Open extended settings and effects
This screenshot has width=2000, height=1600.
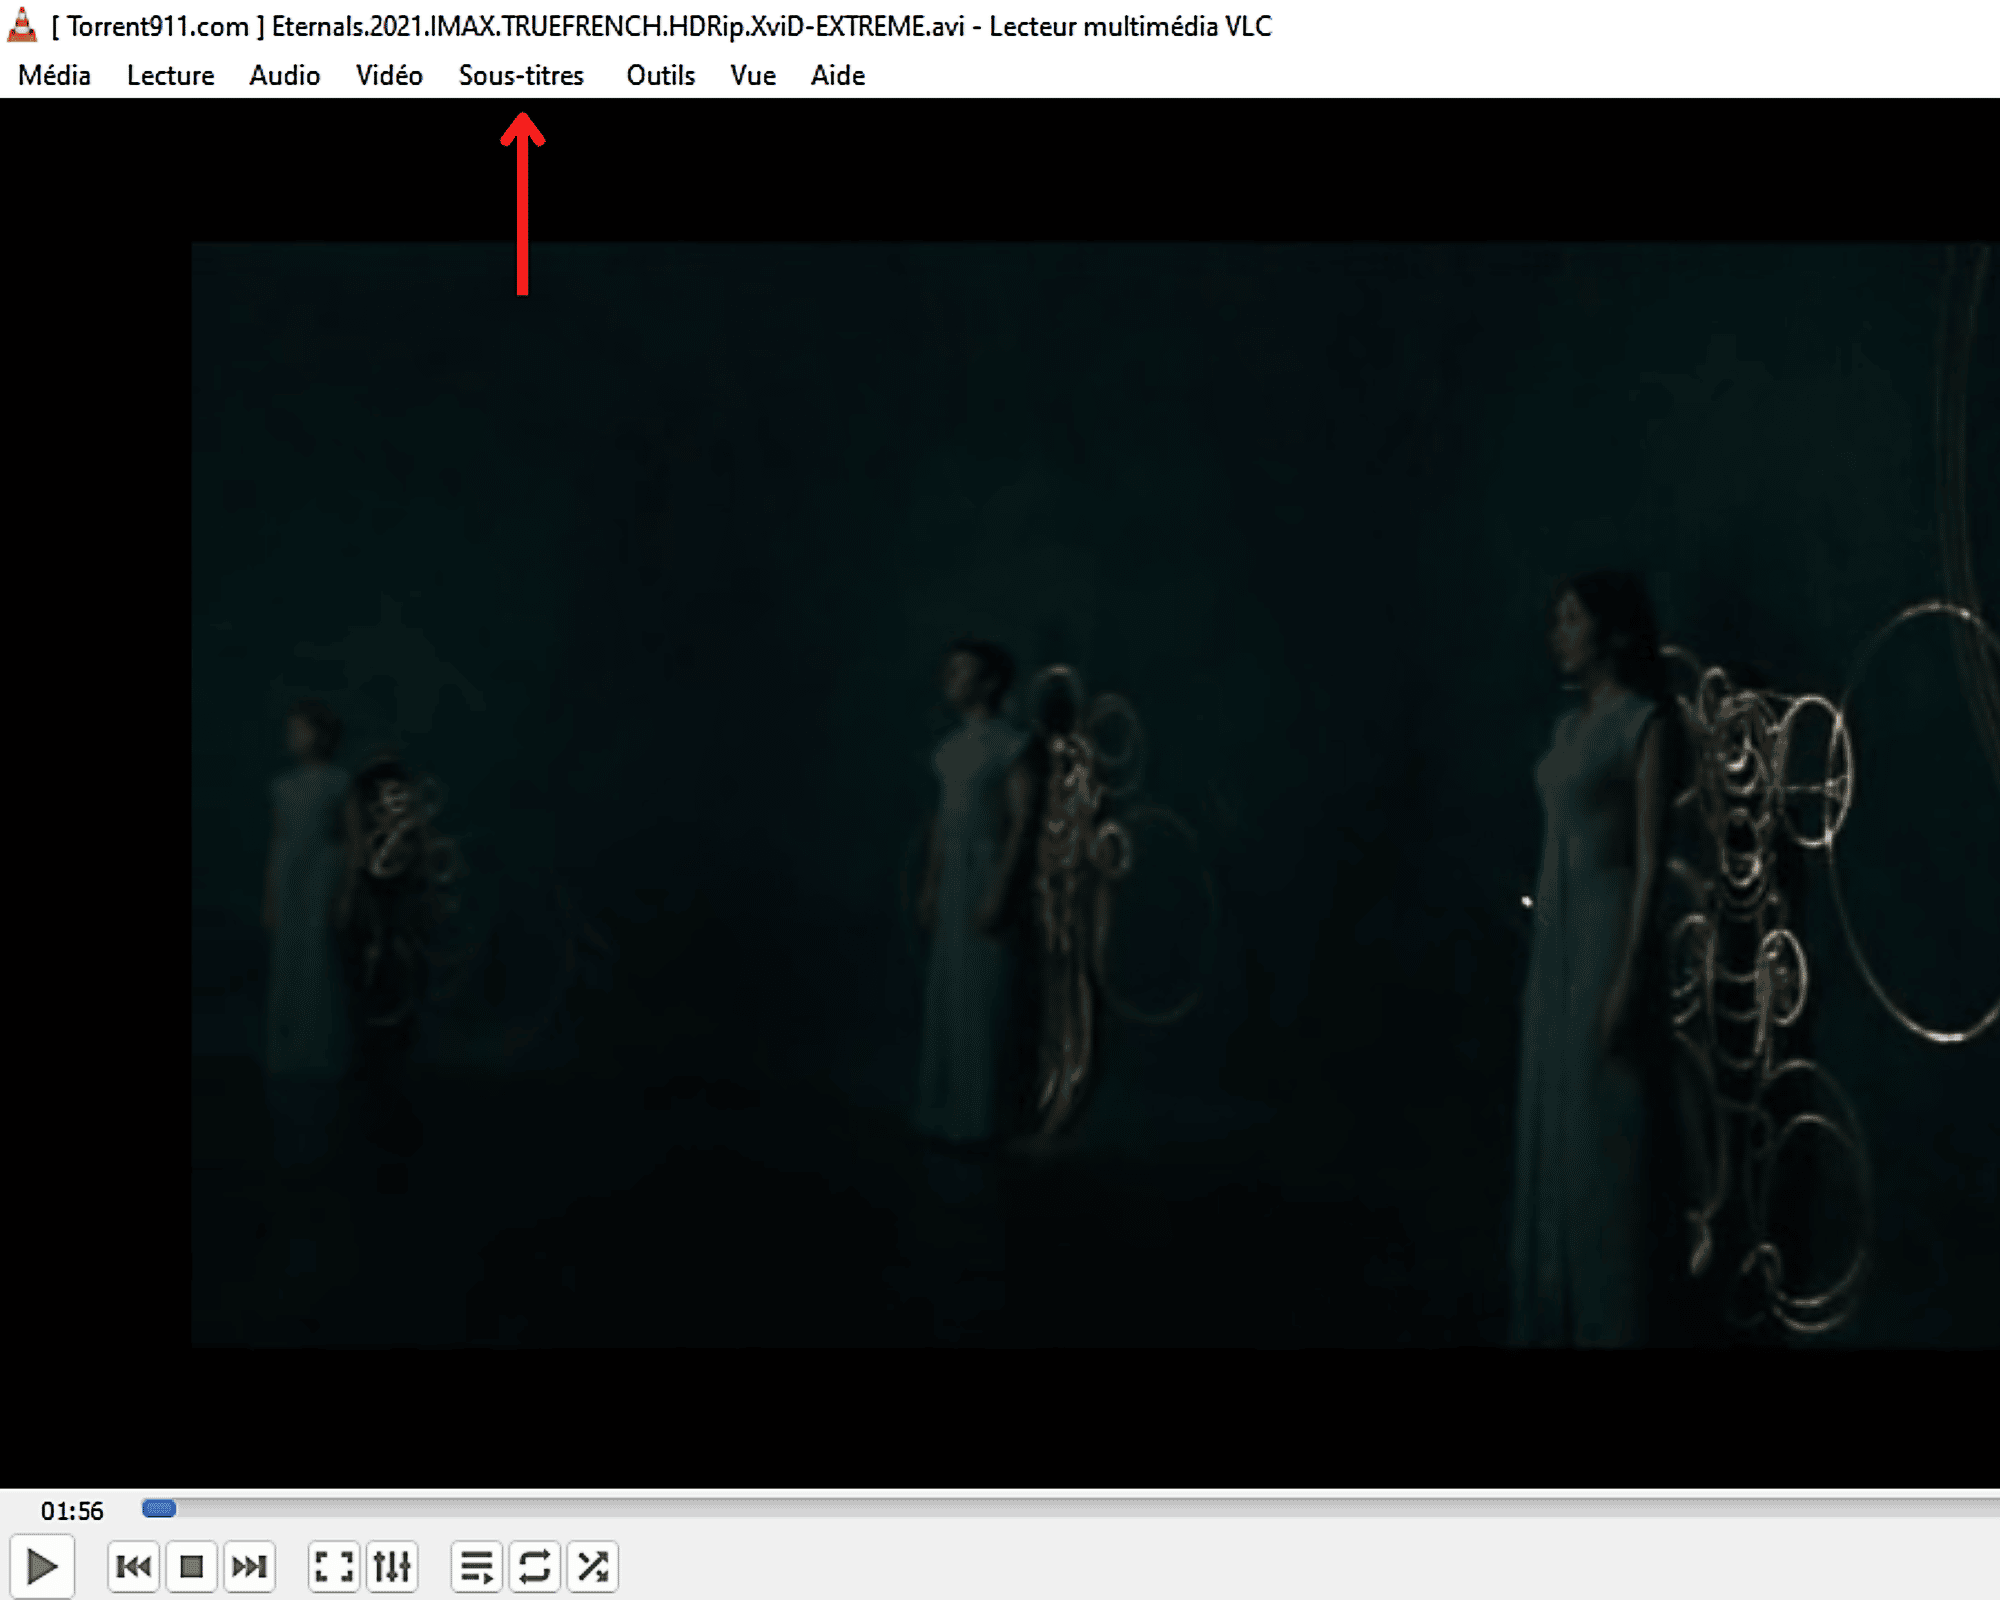coord(392,1566)
